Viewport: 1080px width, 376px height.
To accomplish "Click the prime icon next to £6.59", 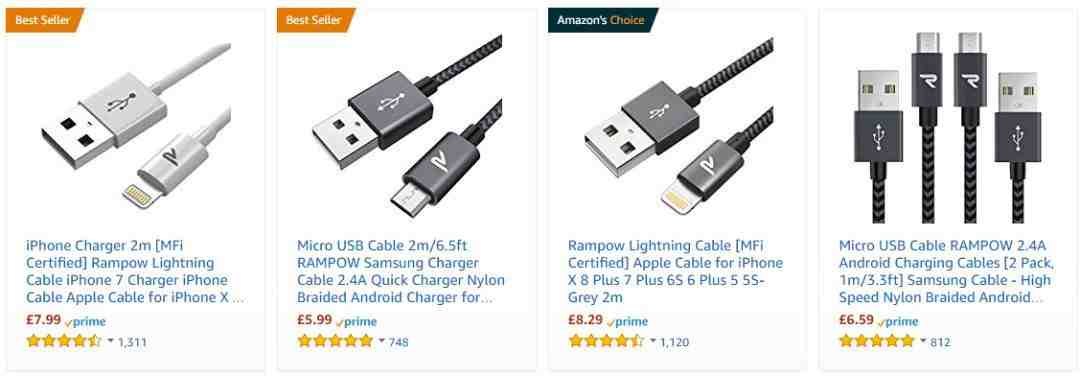I will (897, 322).
